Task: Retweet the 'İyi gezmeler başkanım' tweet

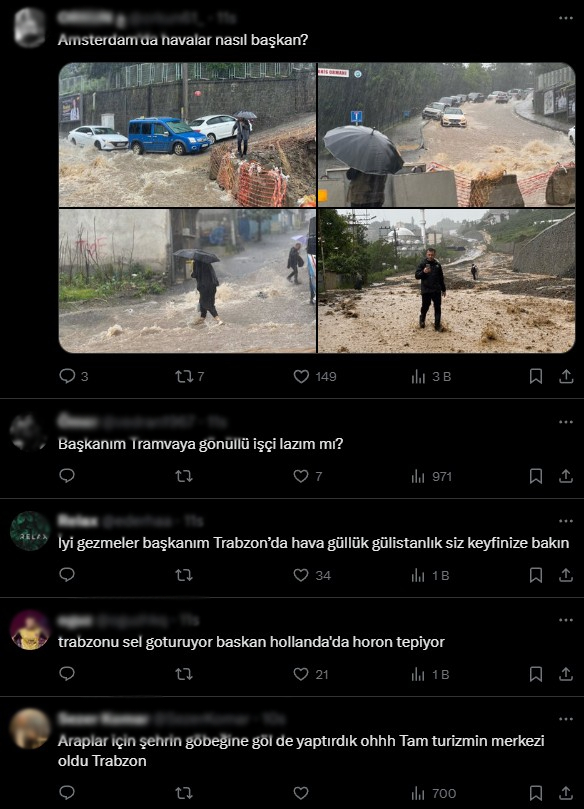Action: coord(184,575)
